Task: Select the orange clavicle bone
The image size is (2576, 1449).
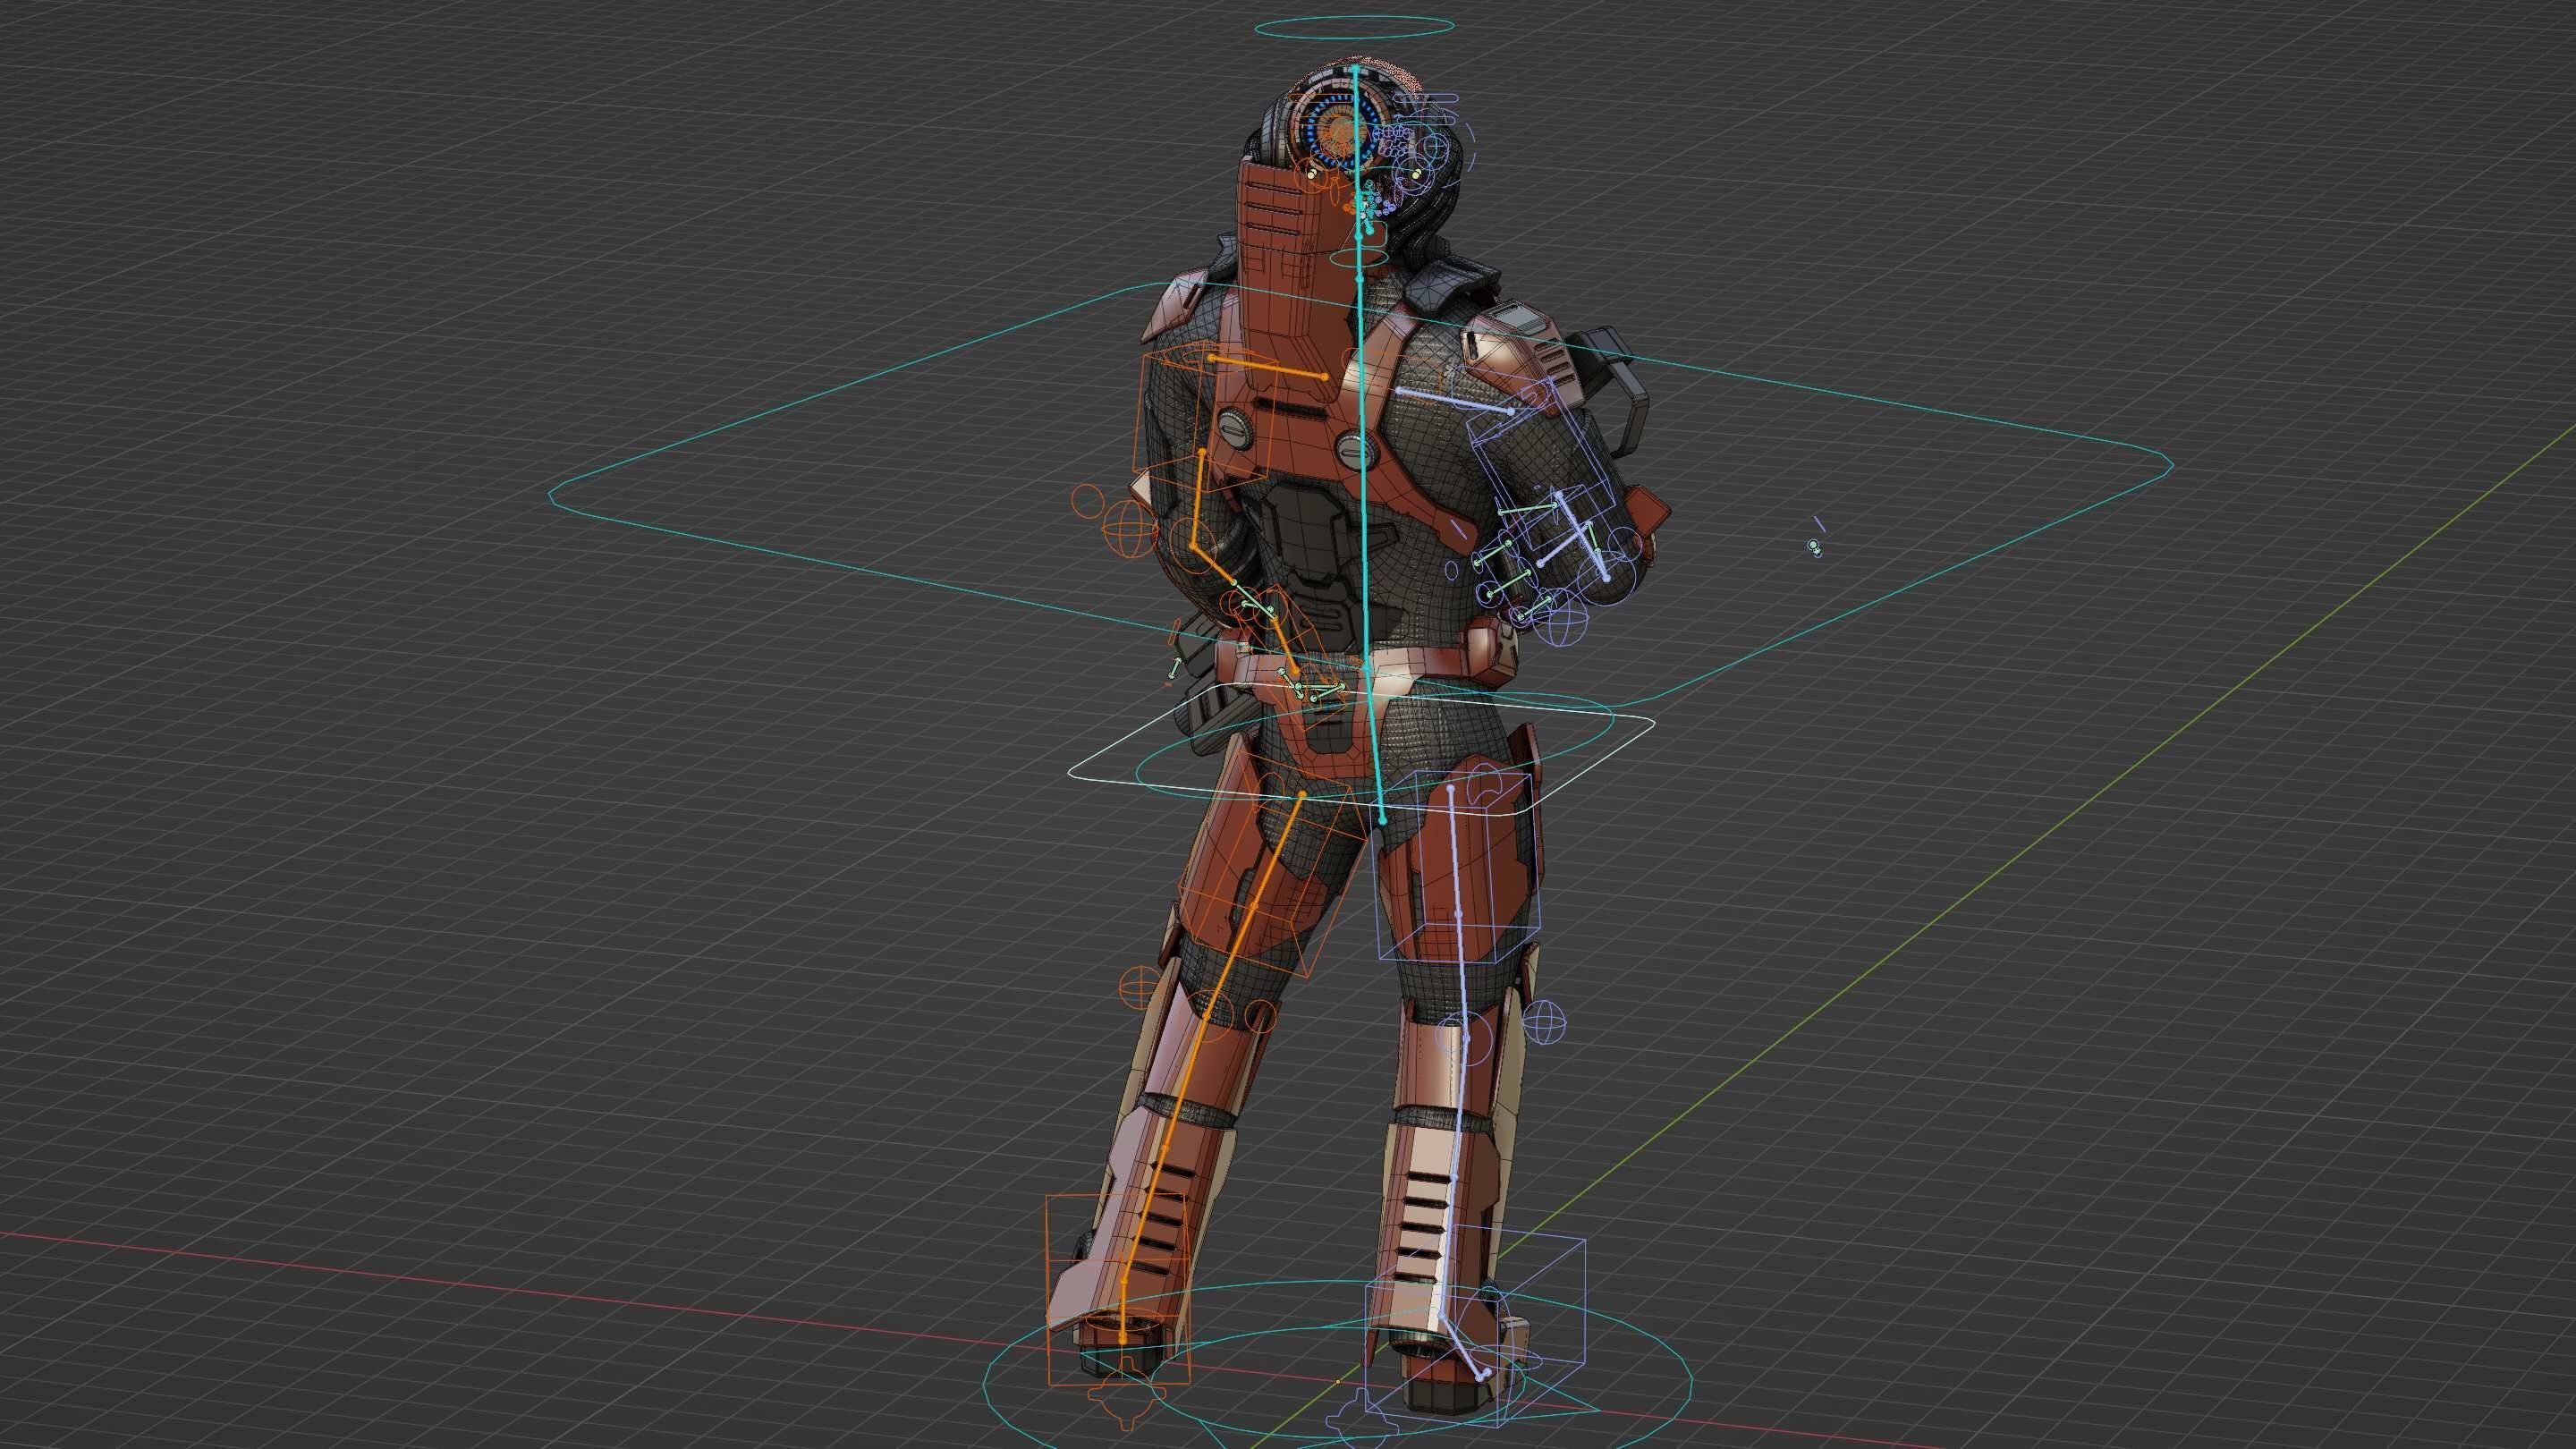Action: point(1268,366)
